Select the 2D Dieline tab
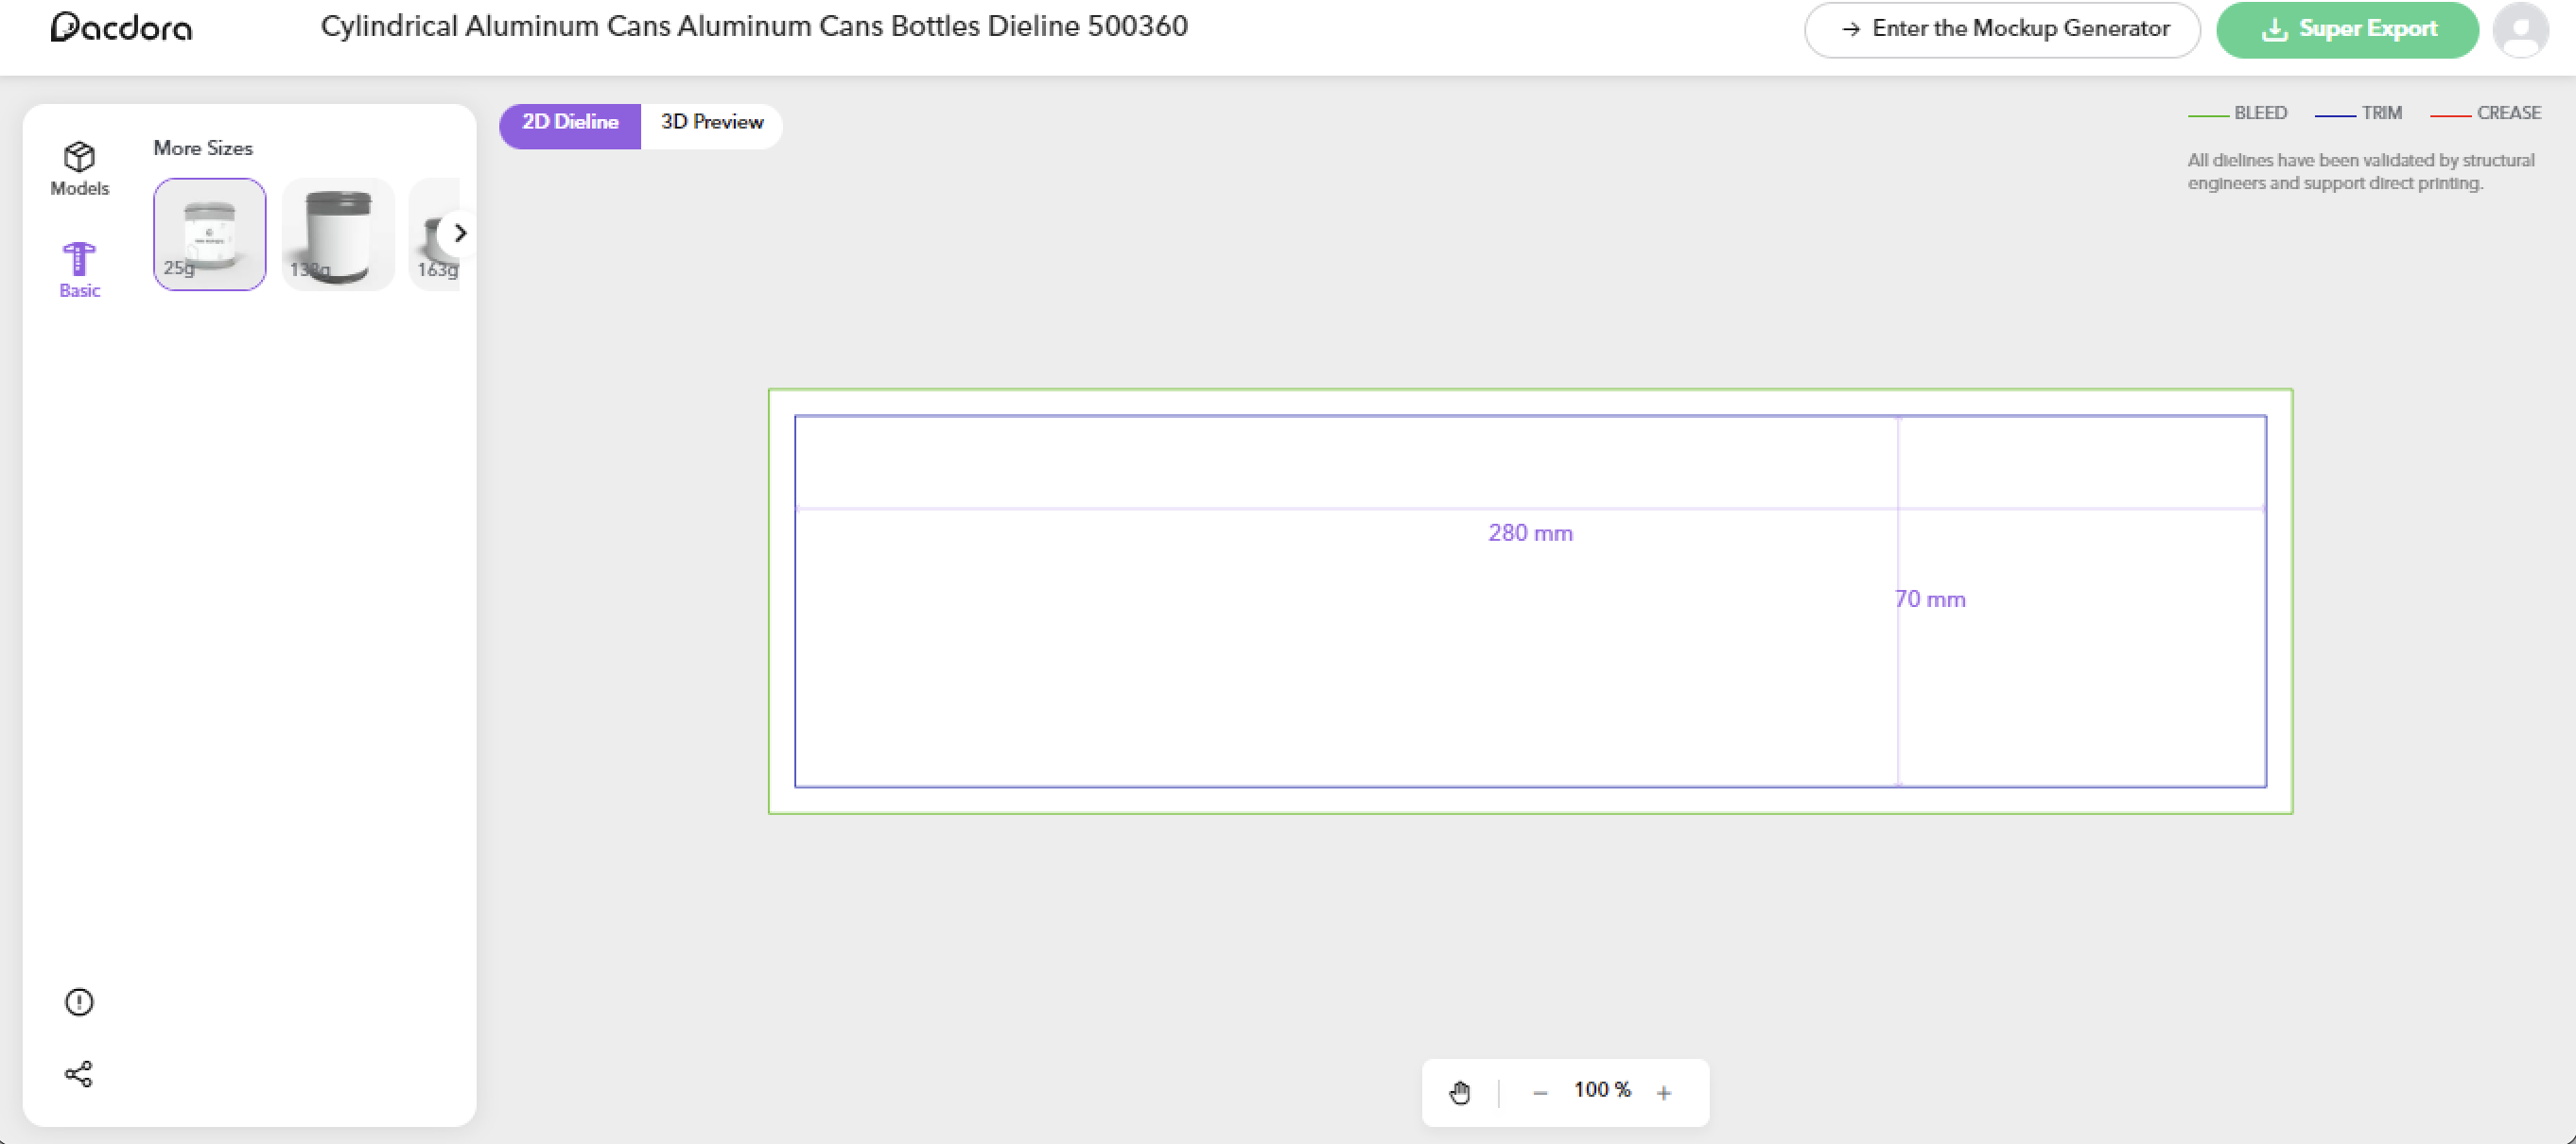 (x=572, y=121)
